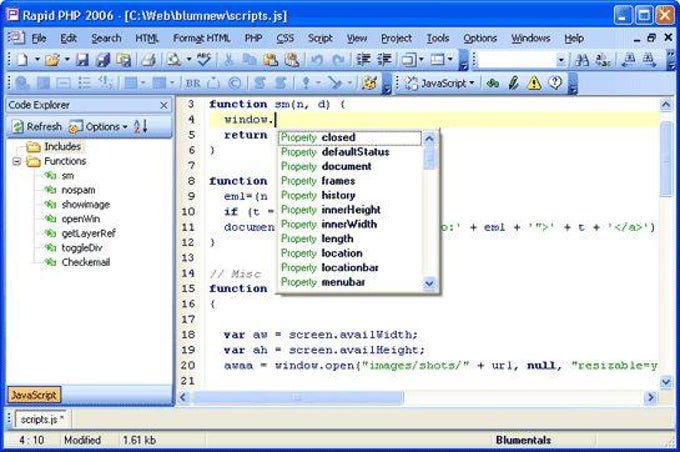Click the editor vertical scrollbar down arrow
The height and width of the screenshot is (452, 680).
pos(666,382)
